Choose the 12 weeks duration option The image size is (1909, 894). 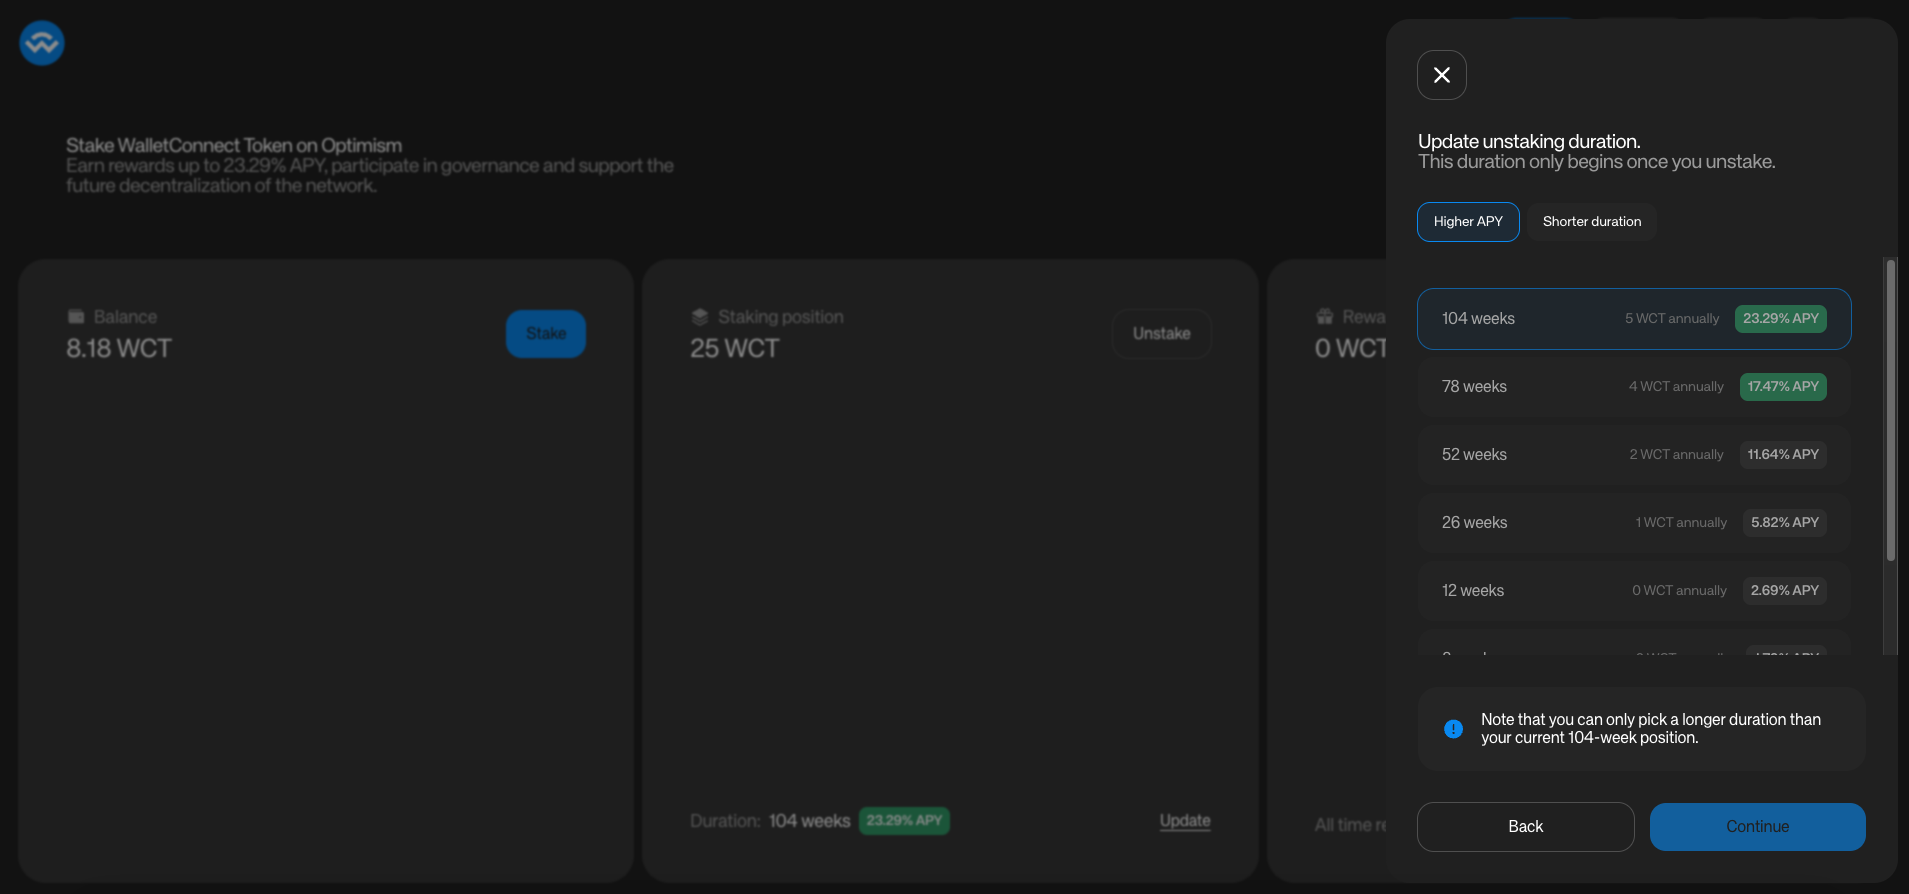(1634, 591)
